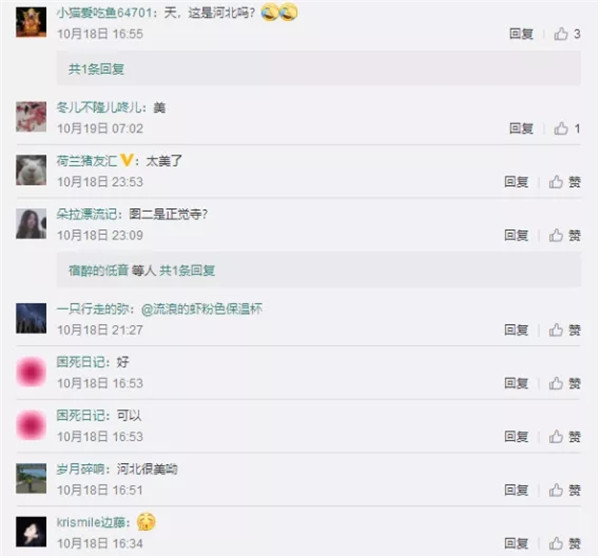Viewport: 600px width, 558px height.
Task: Reply to krismile边藤's comment
Action: [516, 543]
